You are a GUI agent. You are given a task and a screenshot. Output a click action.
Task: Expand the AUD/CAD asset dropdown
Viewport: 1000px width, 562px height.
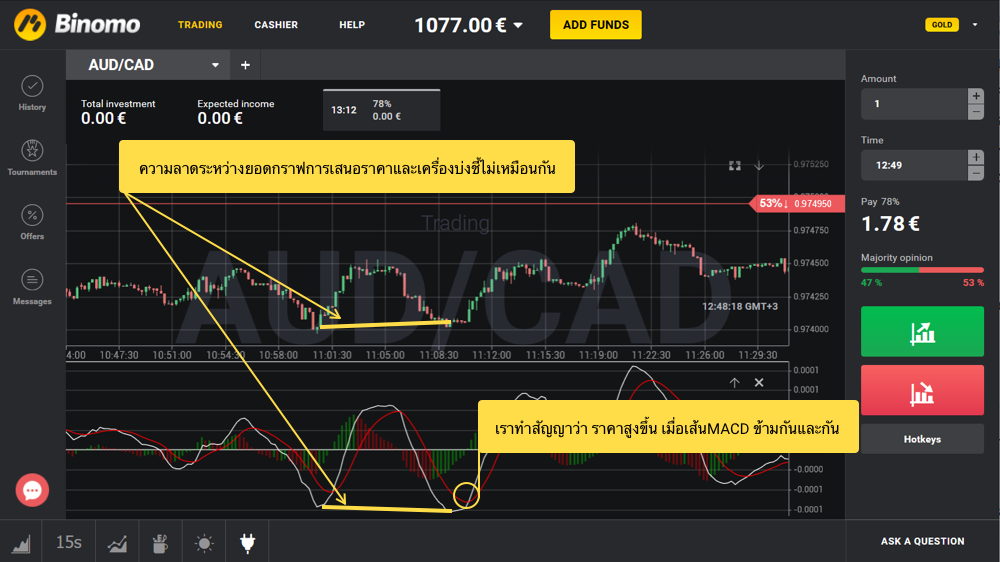[215, 65]
